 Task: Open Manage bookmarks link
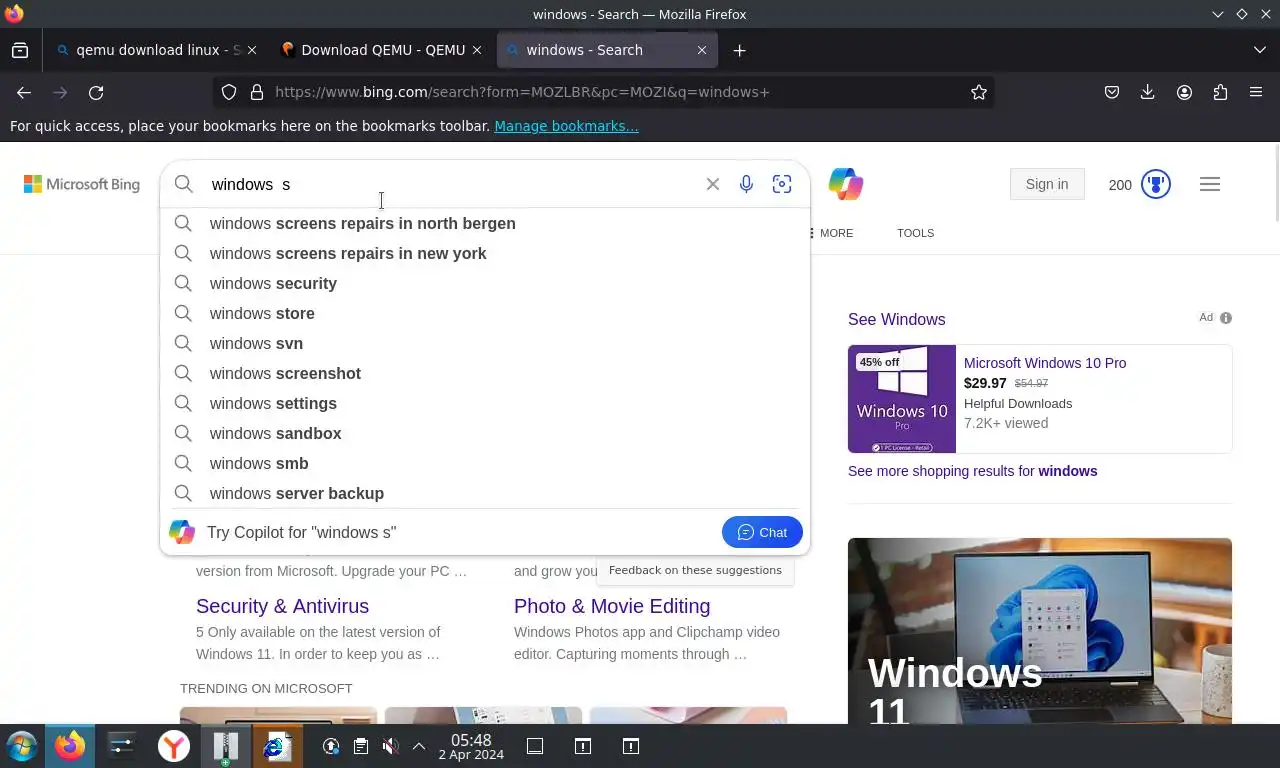566,126
